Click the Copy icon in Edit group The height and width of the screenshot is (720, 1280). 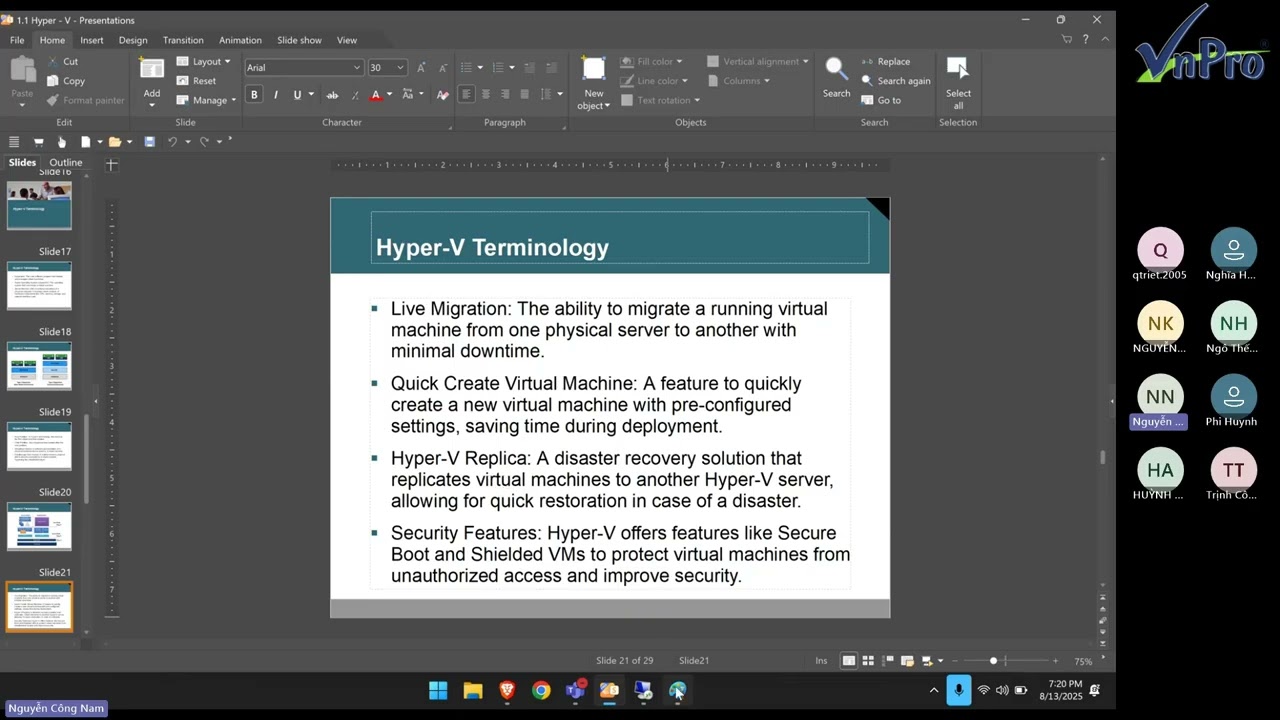52,81
